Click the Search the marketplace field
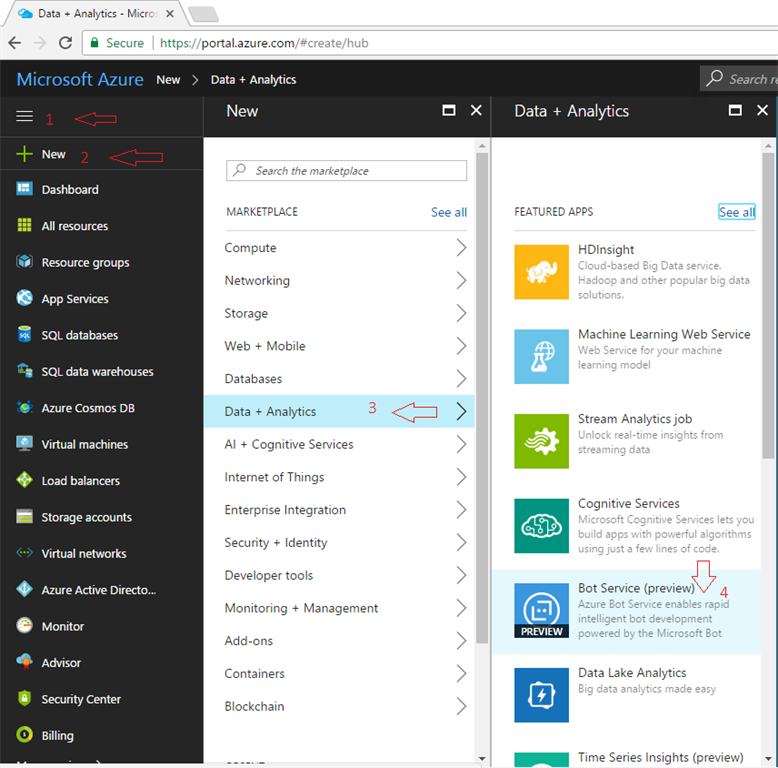This screenshot has width=778, height=768. click(x=346, y=171)
